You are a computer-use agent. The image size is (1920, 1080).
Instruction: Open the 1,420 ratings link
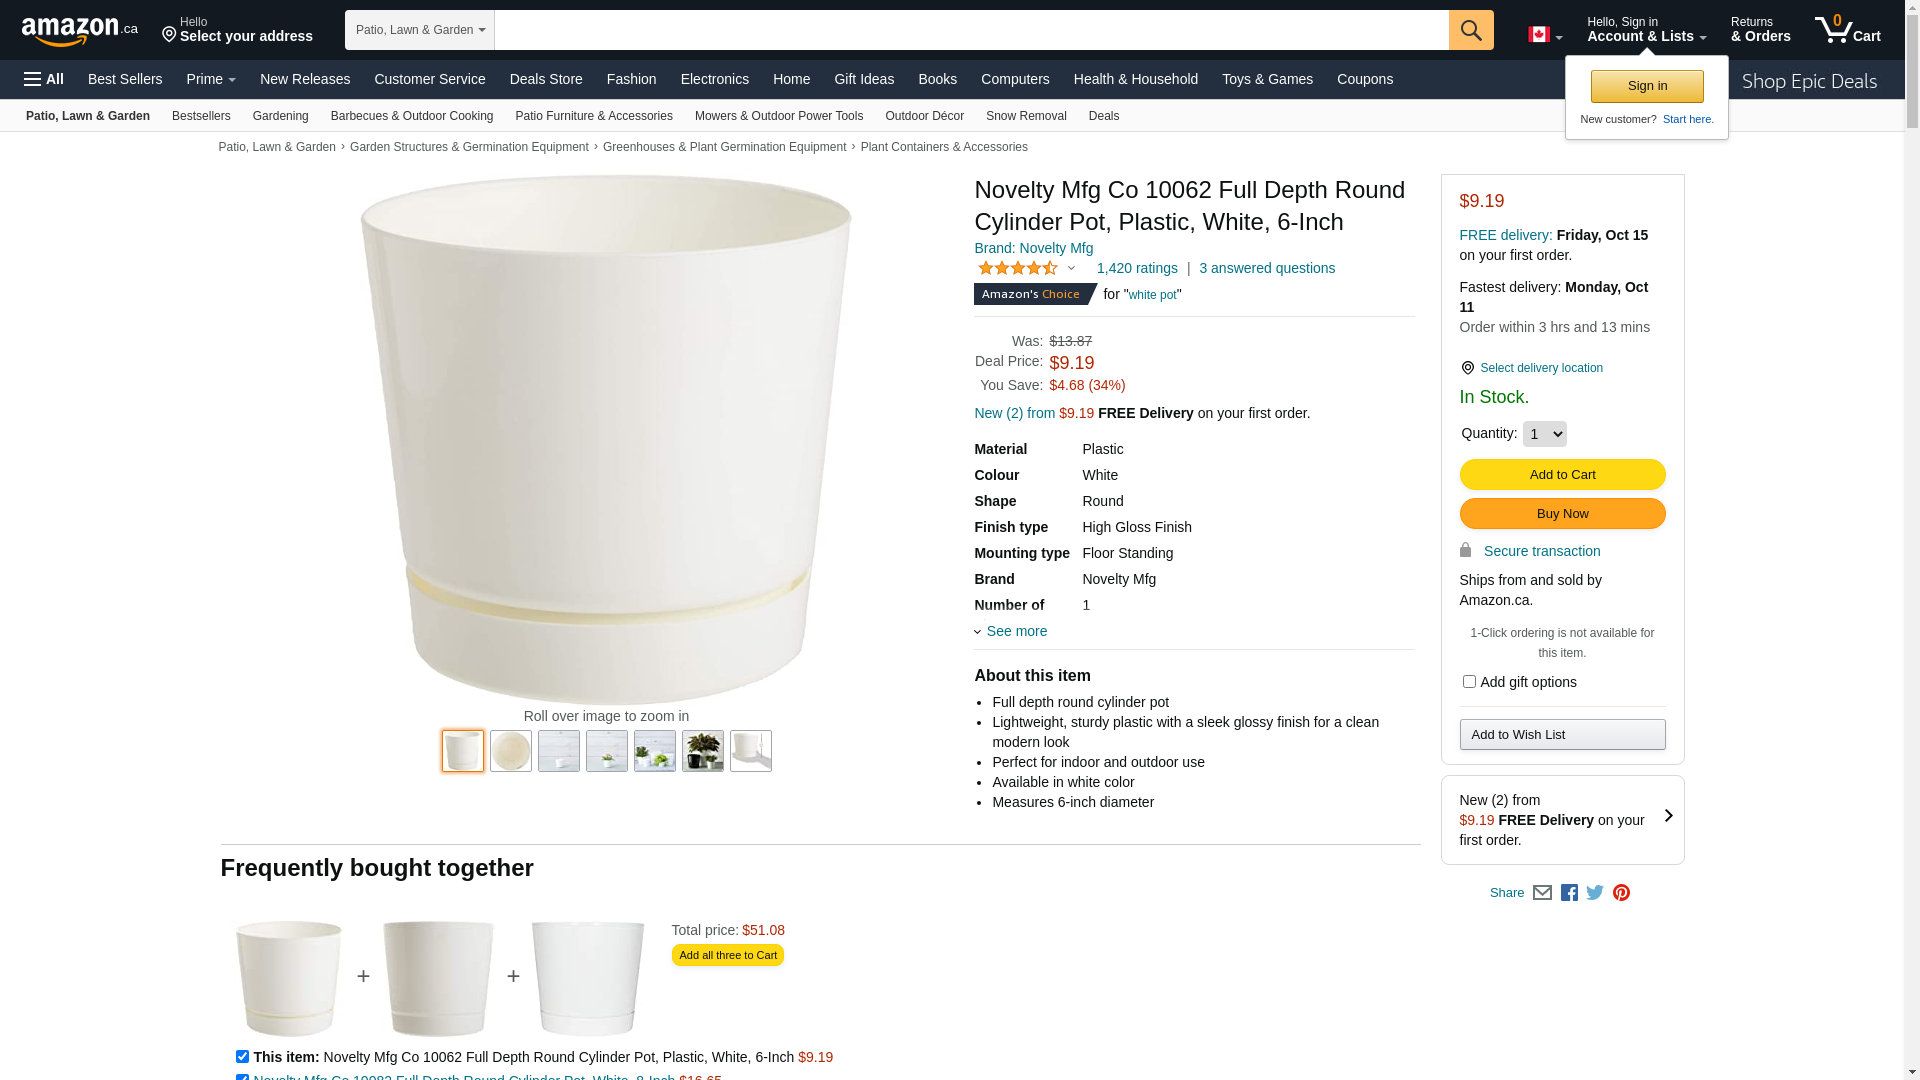[1137, 268]
